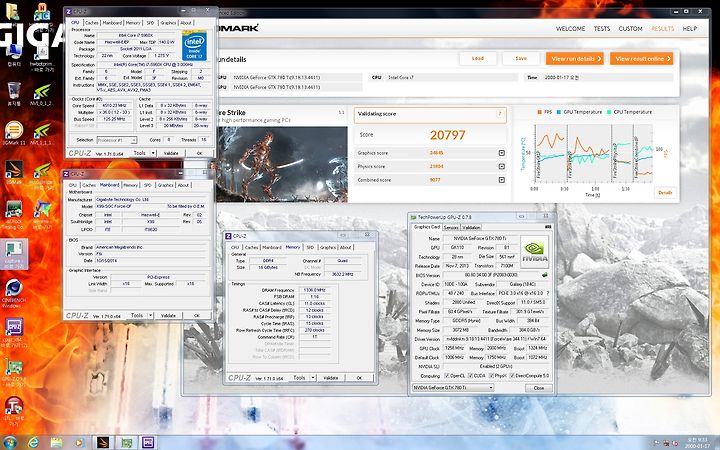720x450 pixels.
Task: Toggle the DirectCompute 5.0 checkbox in GPU-Z
Action: [512, 376]
